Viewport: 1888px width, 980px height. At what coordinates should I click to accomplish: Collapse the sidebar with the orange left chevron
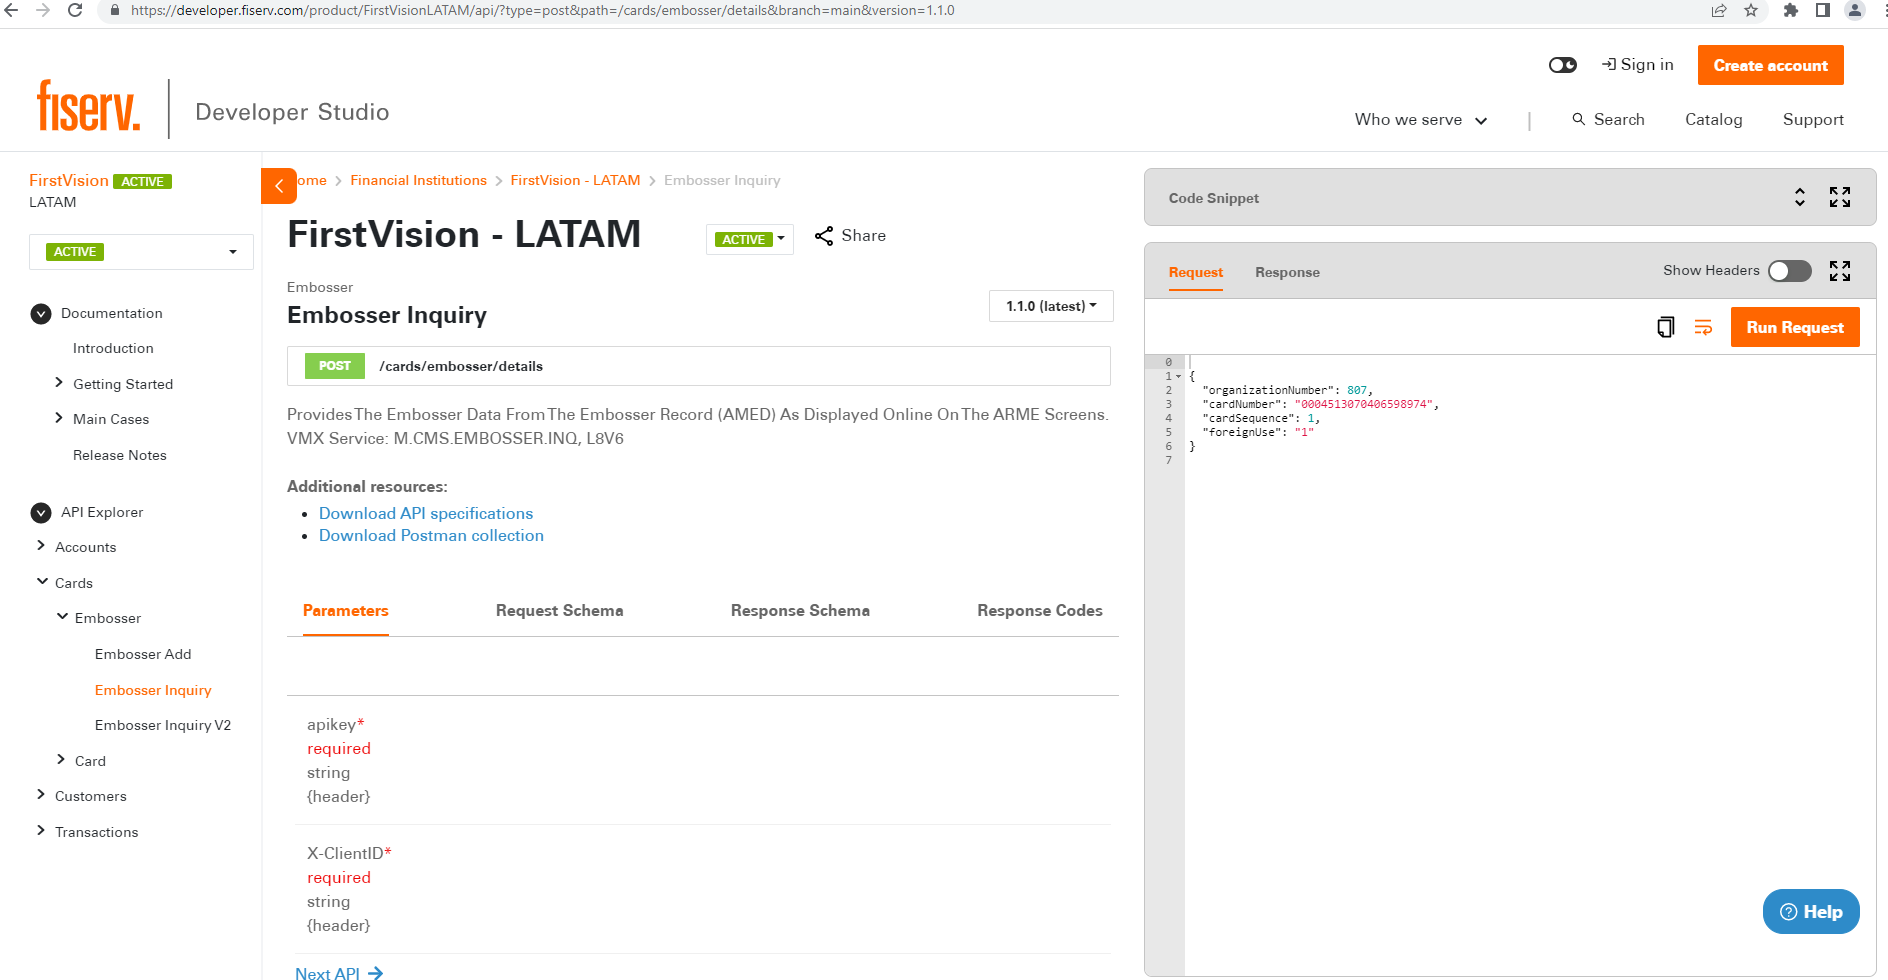point(278,186)
